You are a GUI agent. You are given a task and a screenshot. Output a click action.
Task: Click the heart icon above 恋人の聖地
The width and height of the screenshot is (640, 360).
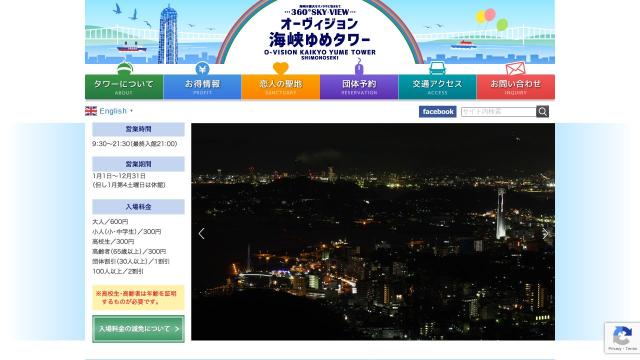(x=281, y=68)
